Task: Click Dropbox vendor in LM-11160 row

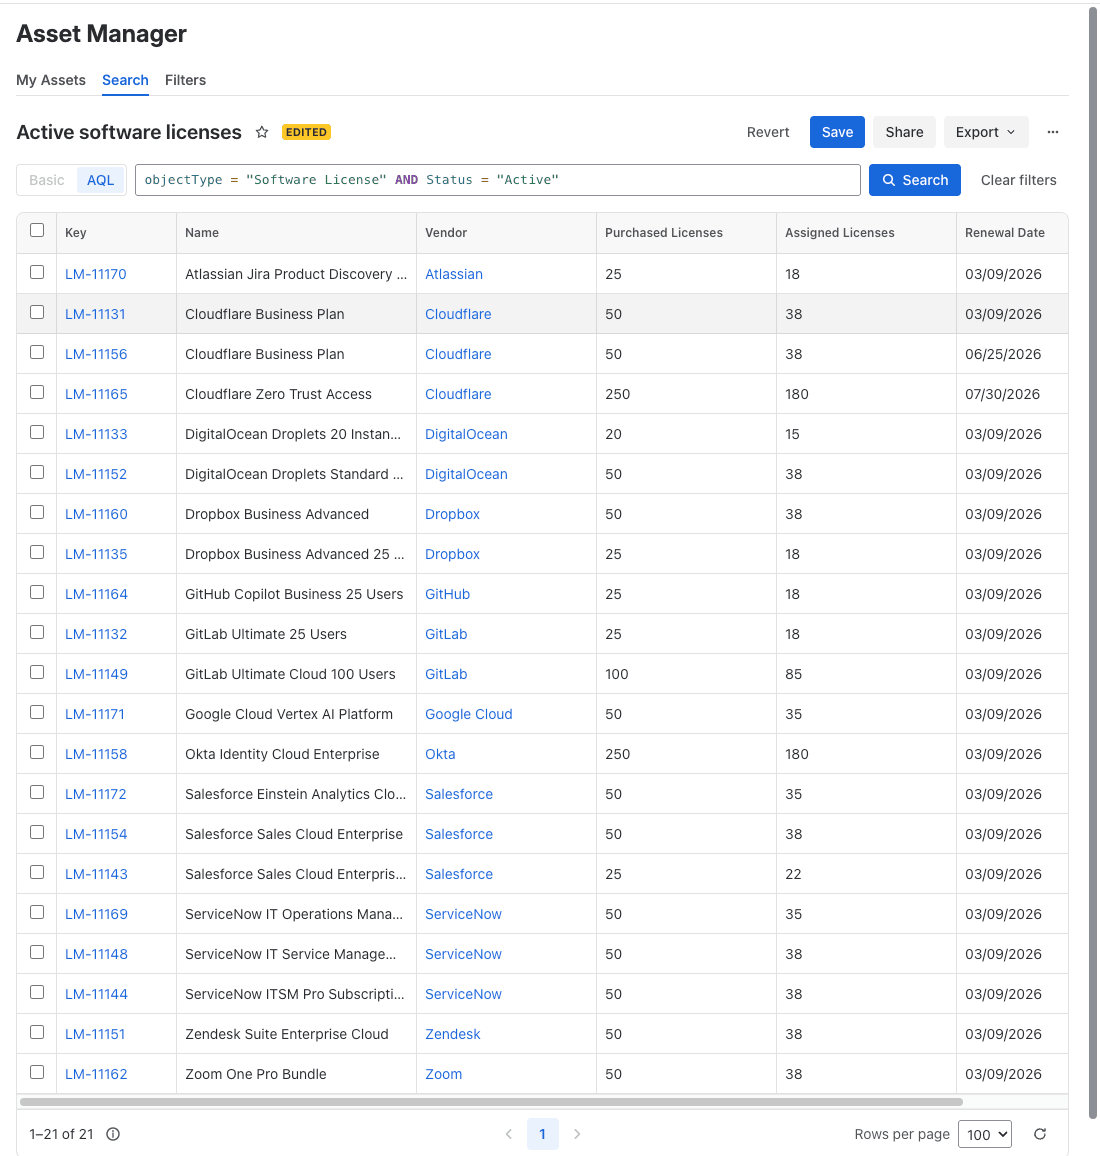Action: [x=452, y=515]
